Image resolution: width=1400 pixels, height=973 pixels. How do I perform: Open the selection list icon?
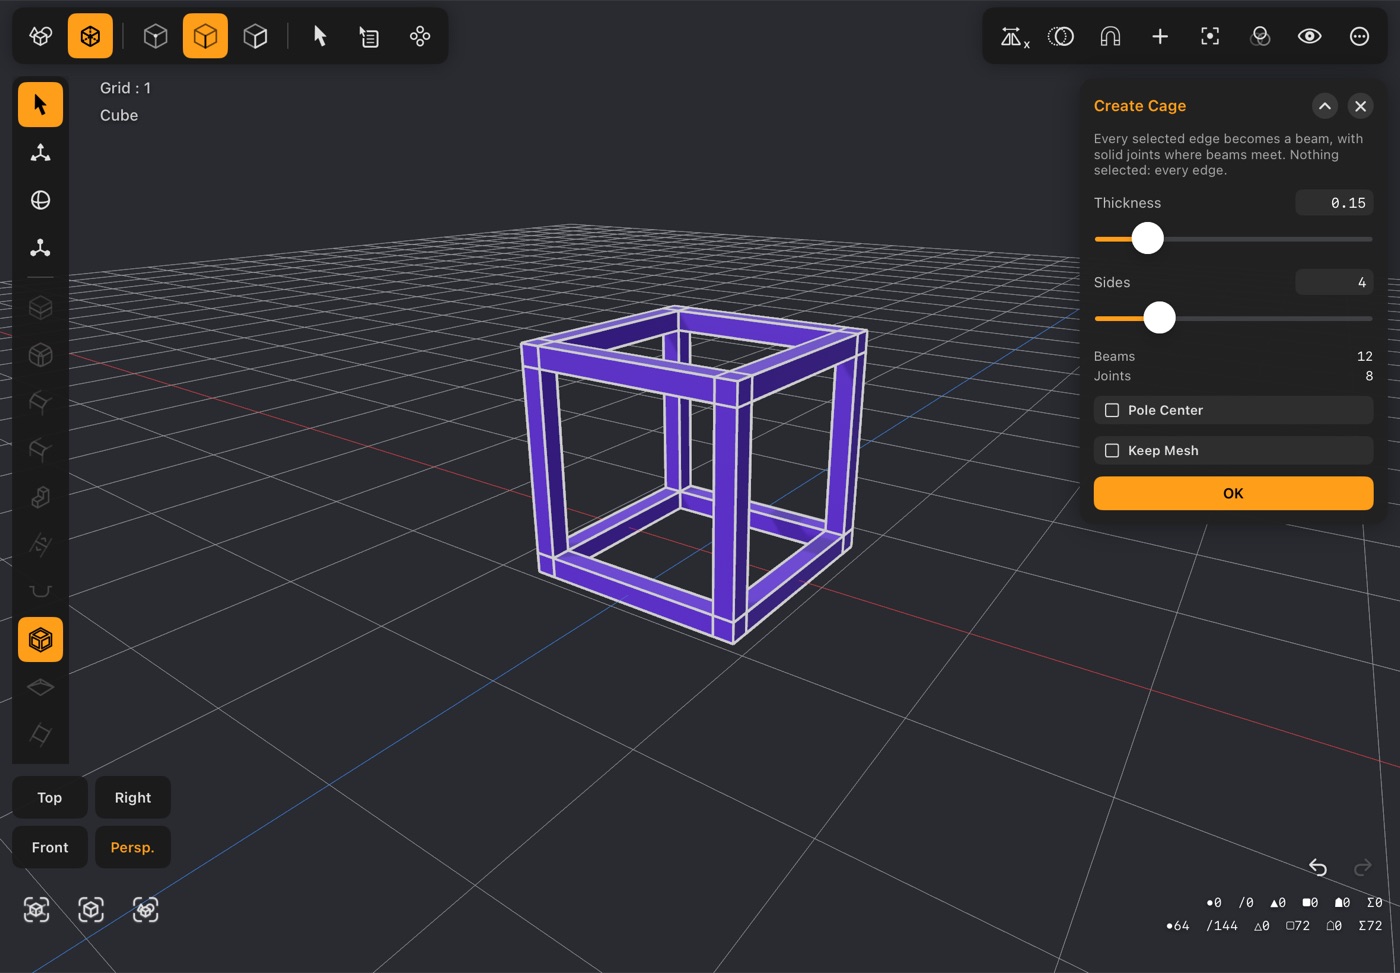pyautogui.click(x=369, y=36)
